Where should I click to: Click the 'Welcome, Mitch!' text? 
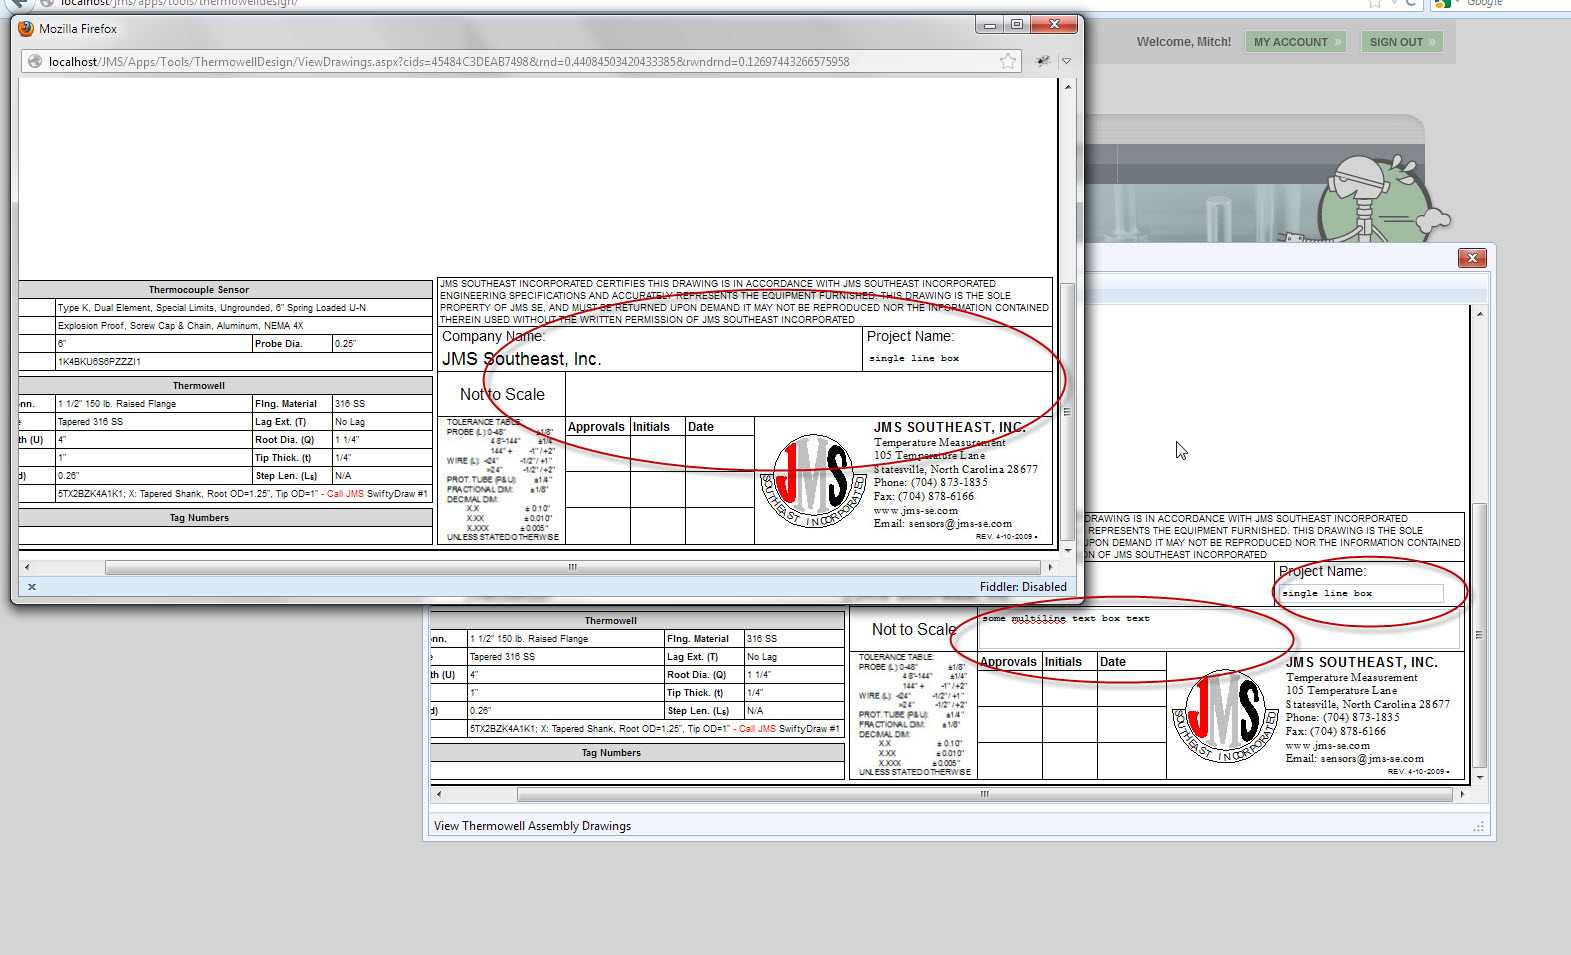1184,42
